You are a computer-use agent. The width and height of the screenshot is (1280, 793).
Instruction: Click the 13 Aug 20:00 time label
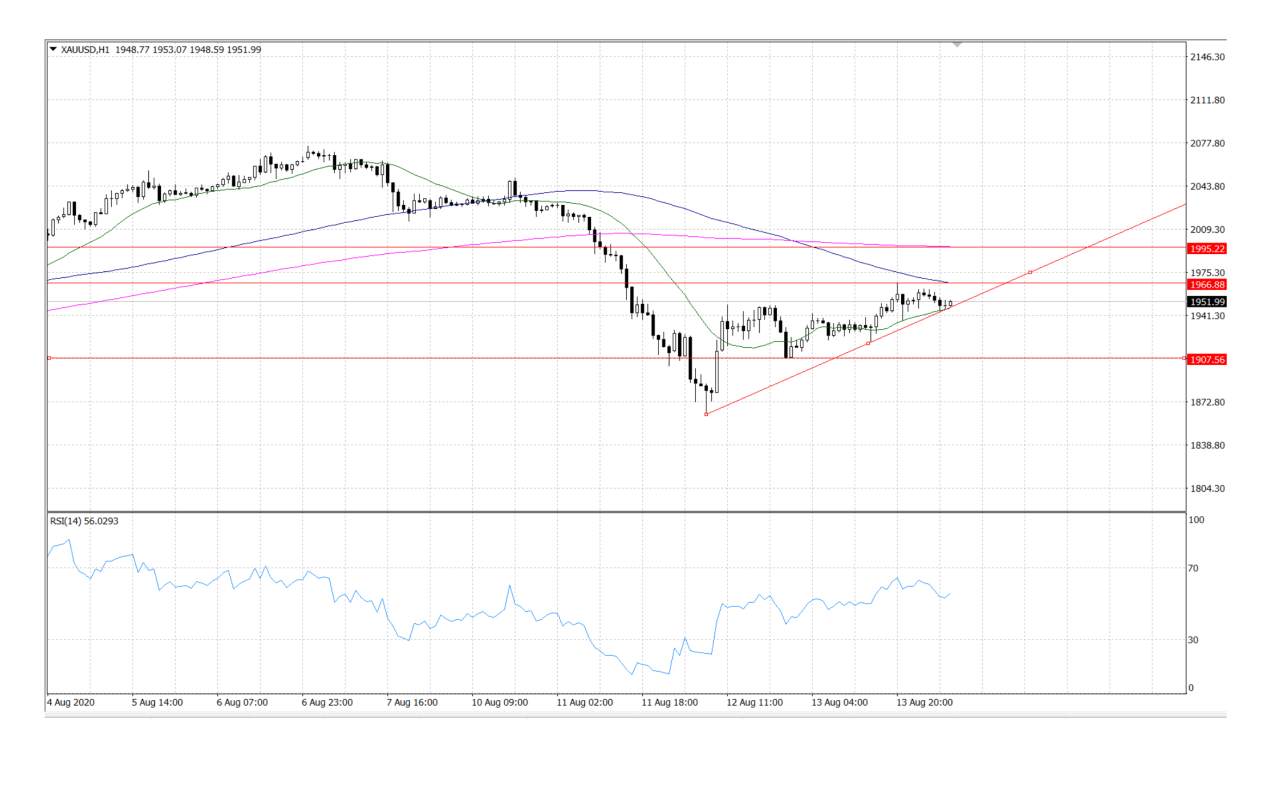(925, 702)
